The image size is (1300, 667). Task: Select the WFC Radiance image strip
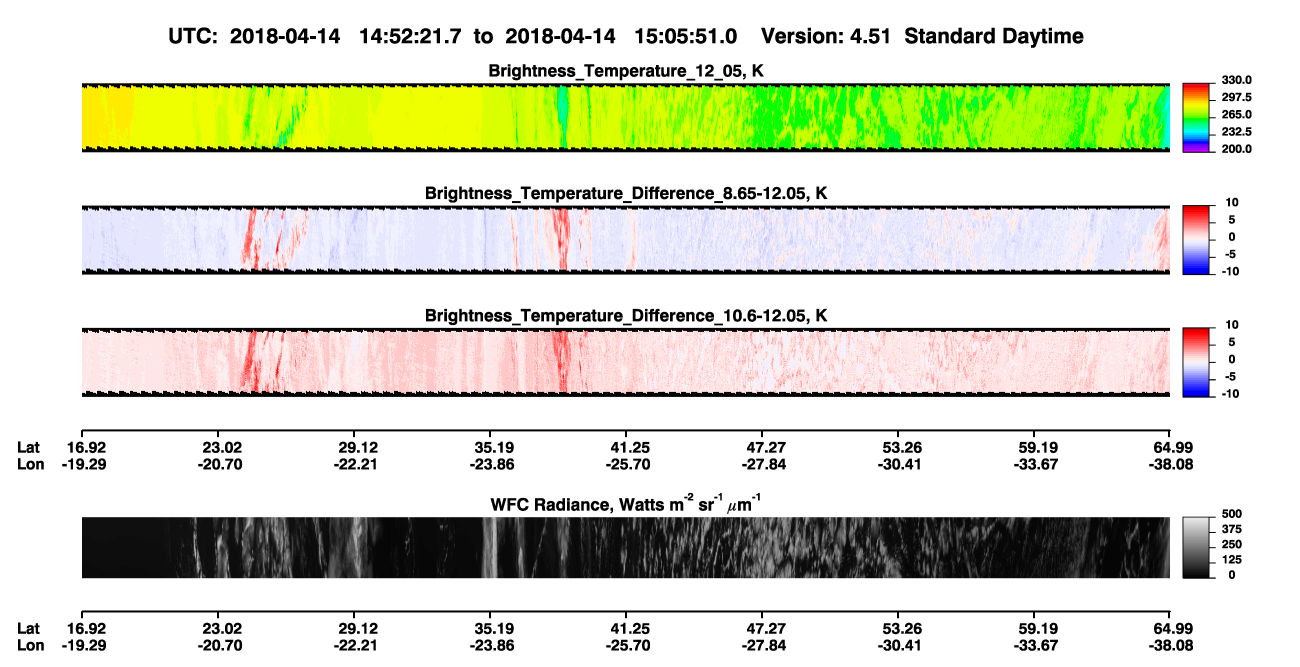pyautogui.click(x=626, y=547)
